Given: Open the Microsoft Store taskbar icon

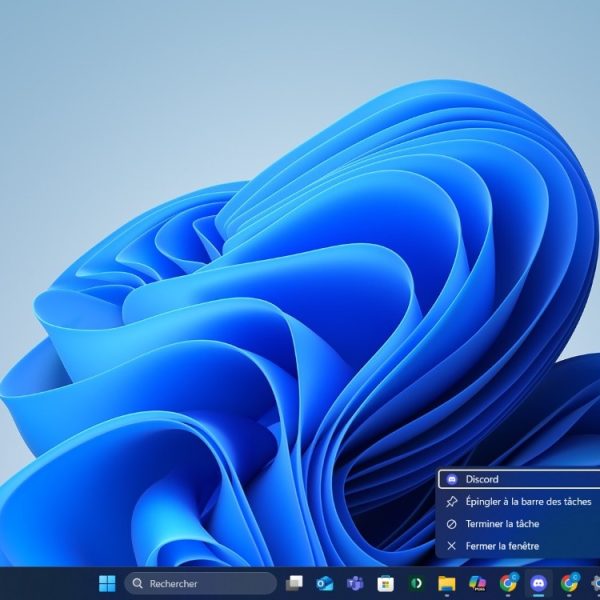Looking at the screenshot, I should point(386,584).
